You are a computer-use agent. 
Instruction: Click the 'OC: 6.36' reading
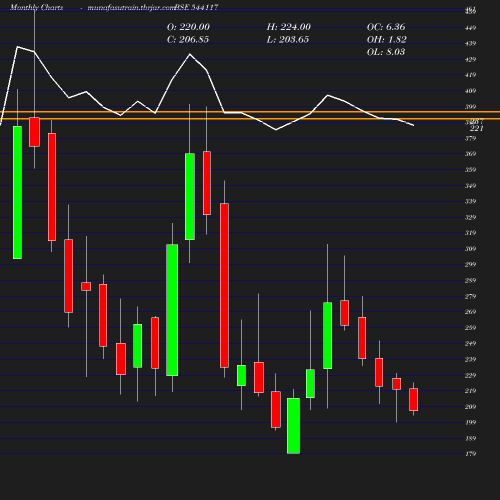point(386,27)
